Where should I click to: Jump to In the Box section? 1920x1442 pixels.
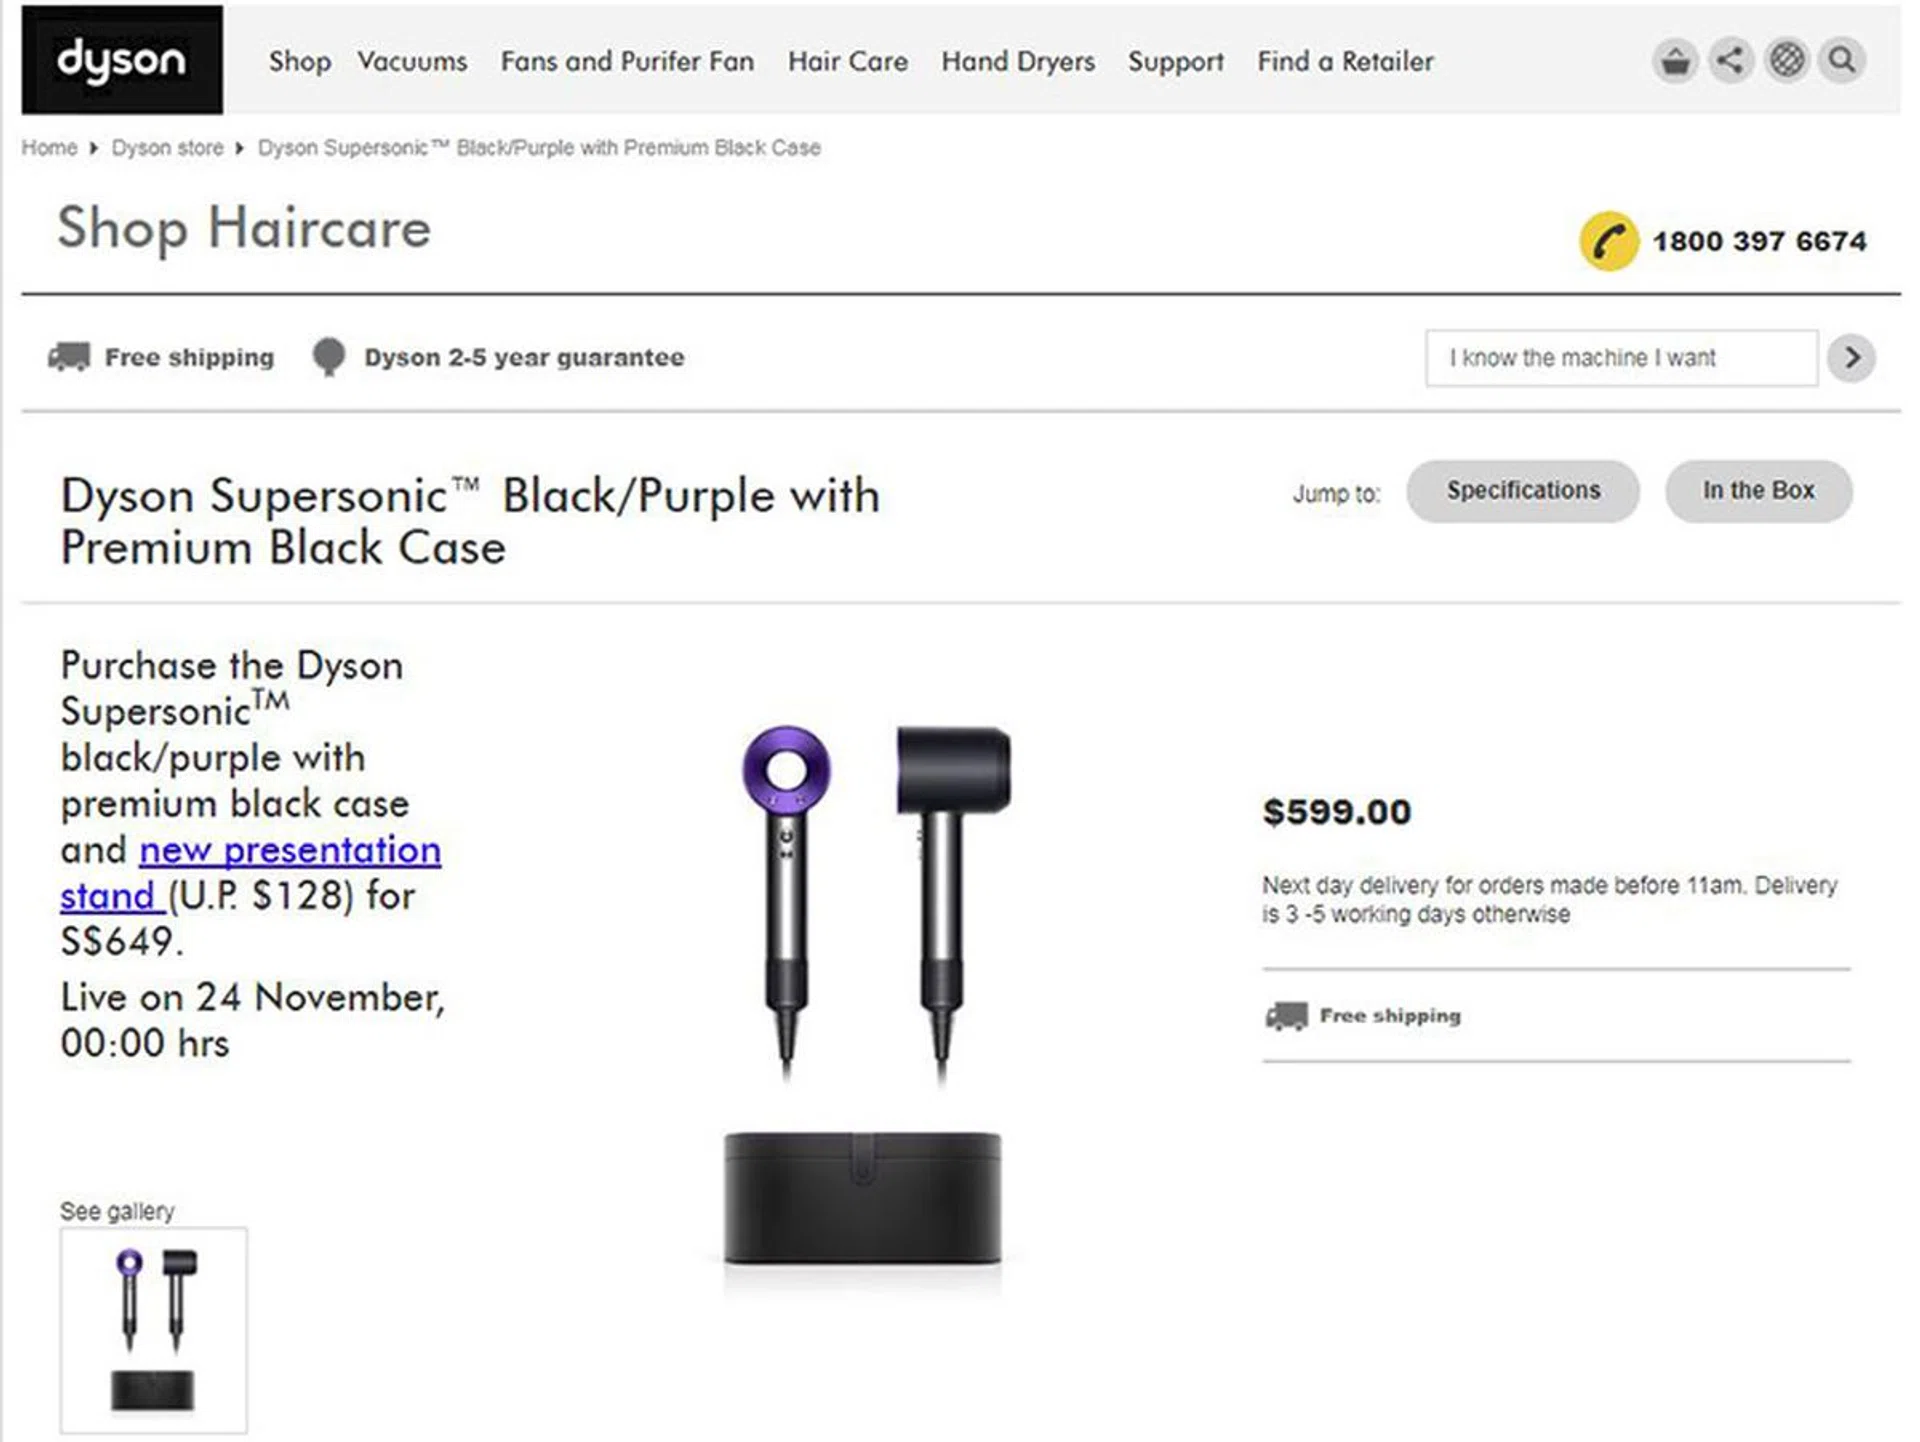tap(1758, 491)
